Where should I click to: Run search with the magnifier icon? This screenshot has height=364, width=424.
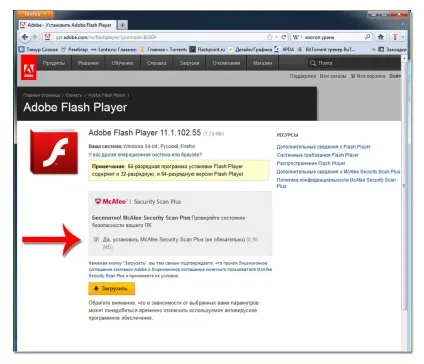[x=367, y=37]
